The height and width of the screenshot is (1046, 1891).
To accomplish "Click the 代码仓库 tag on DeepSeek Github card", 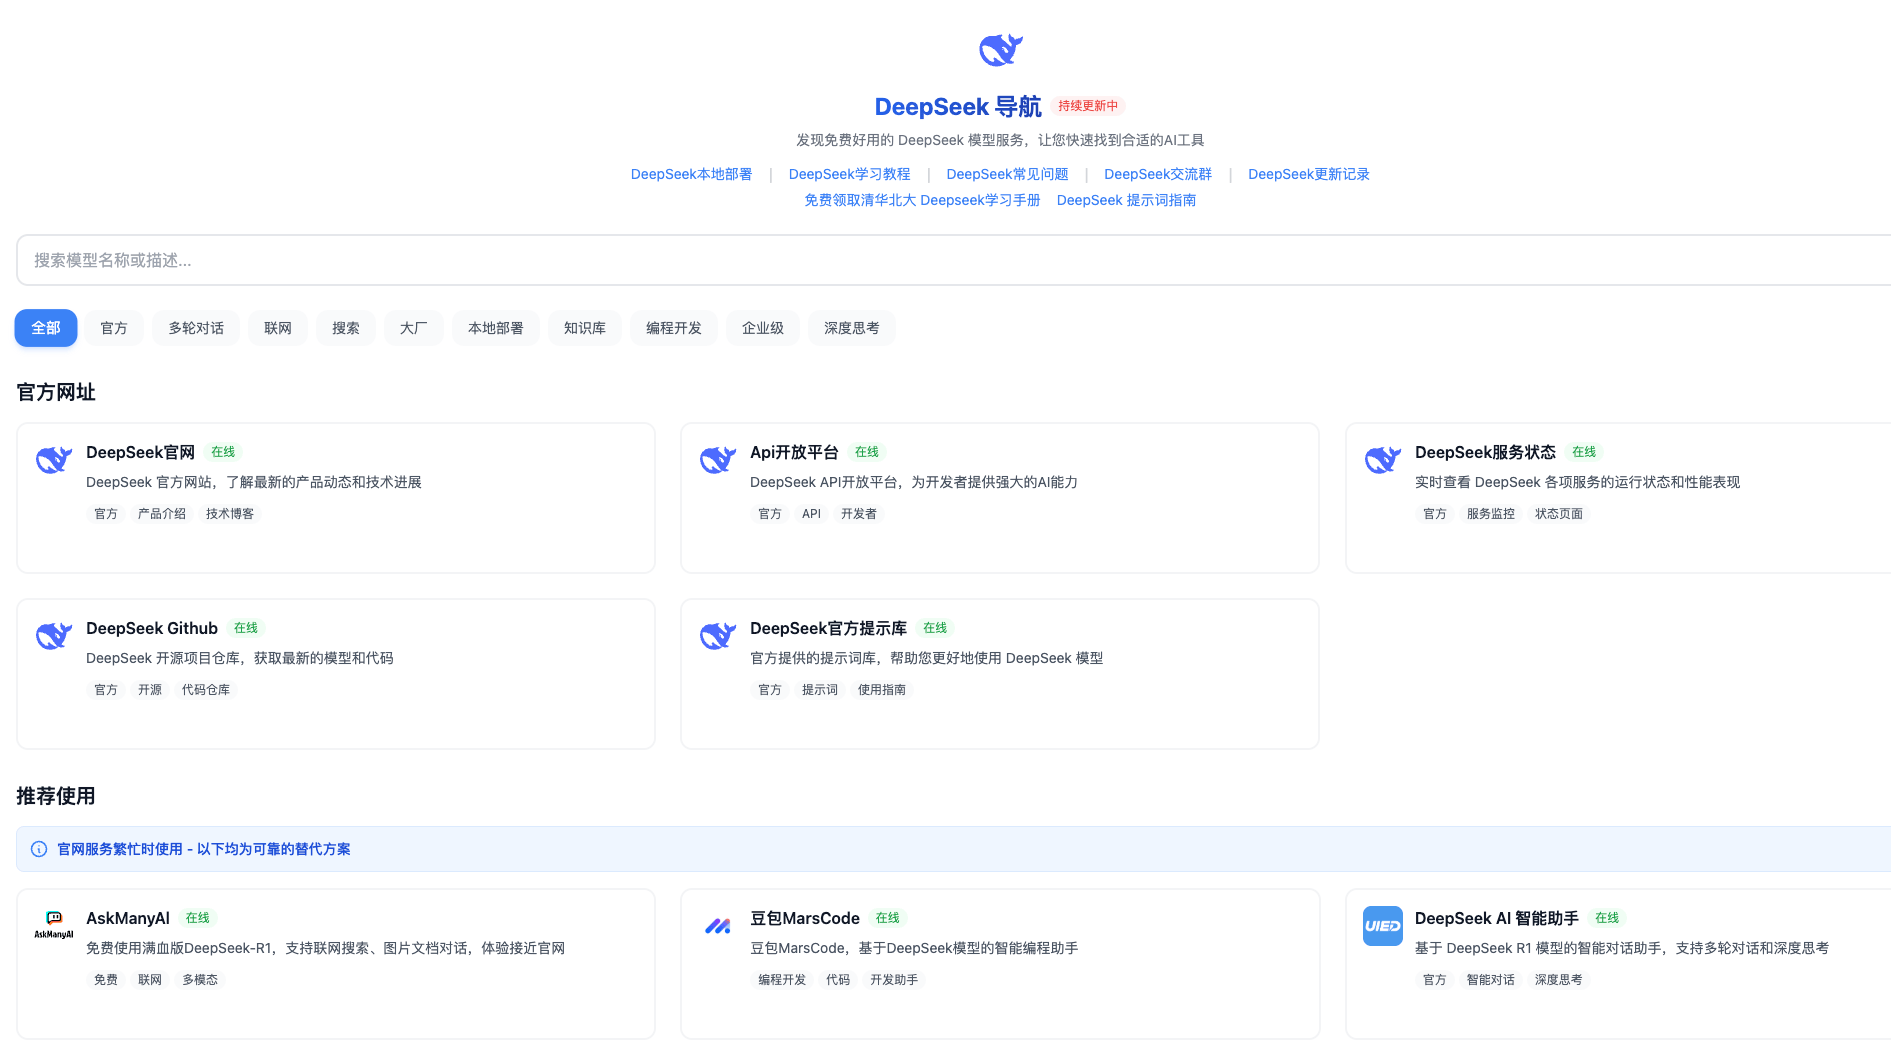I will [x=206, y=690].
